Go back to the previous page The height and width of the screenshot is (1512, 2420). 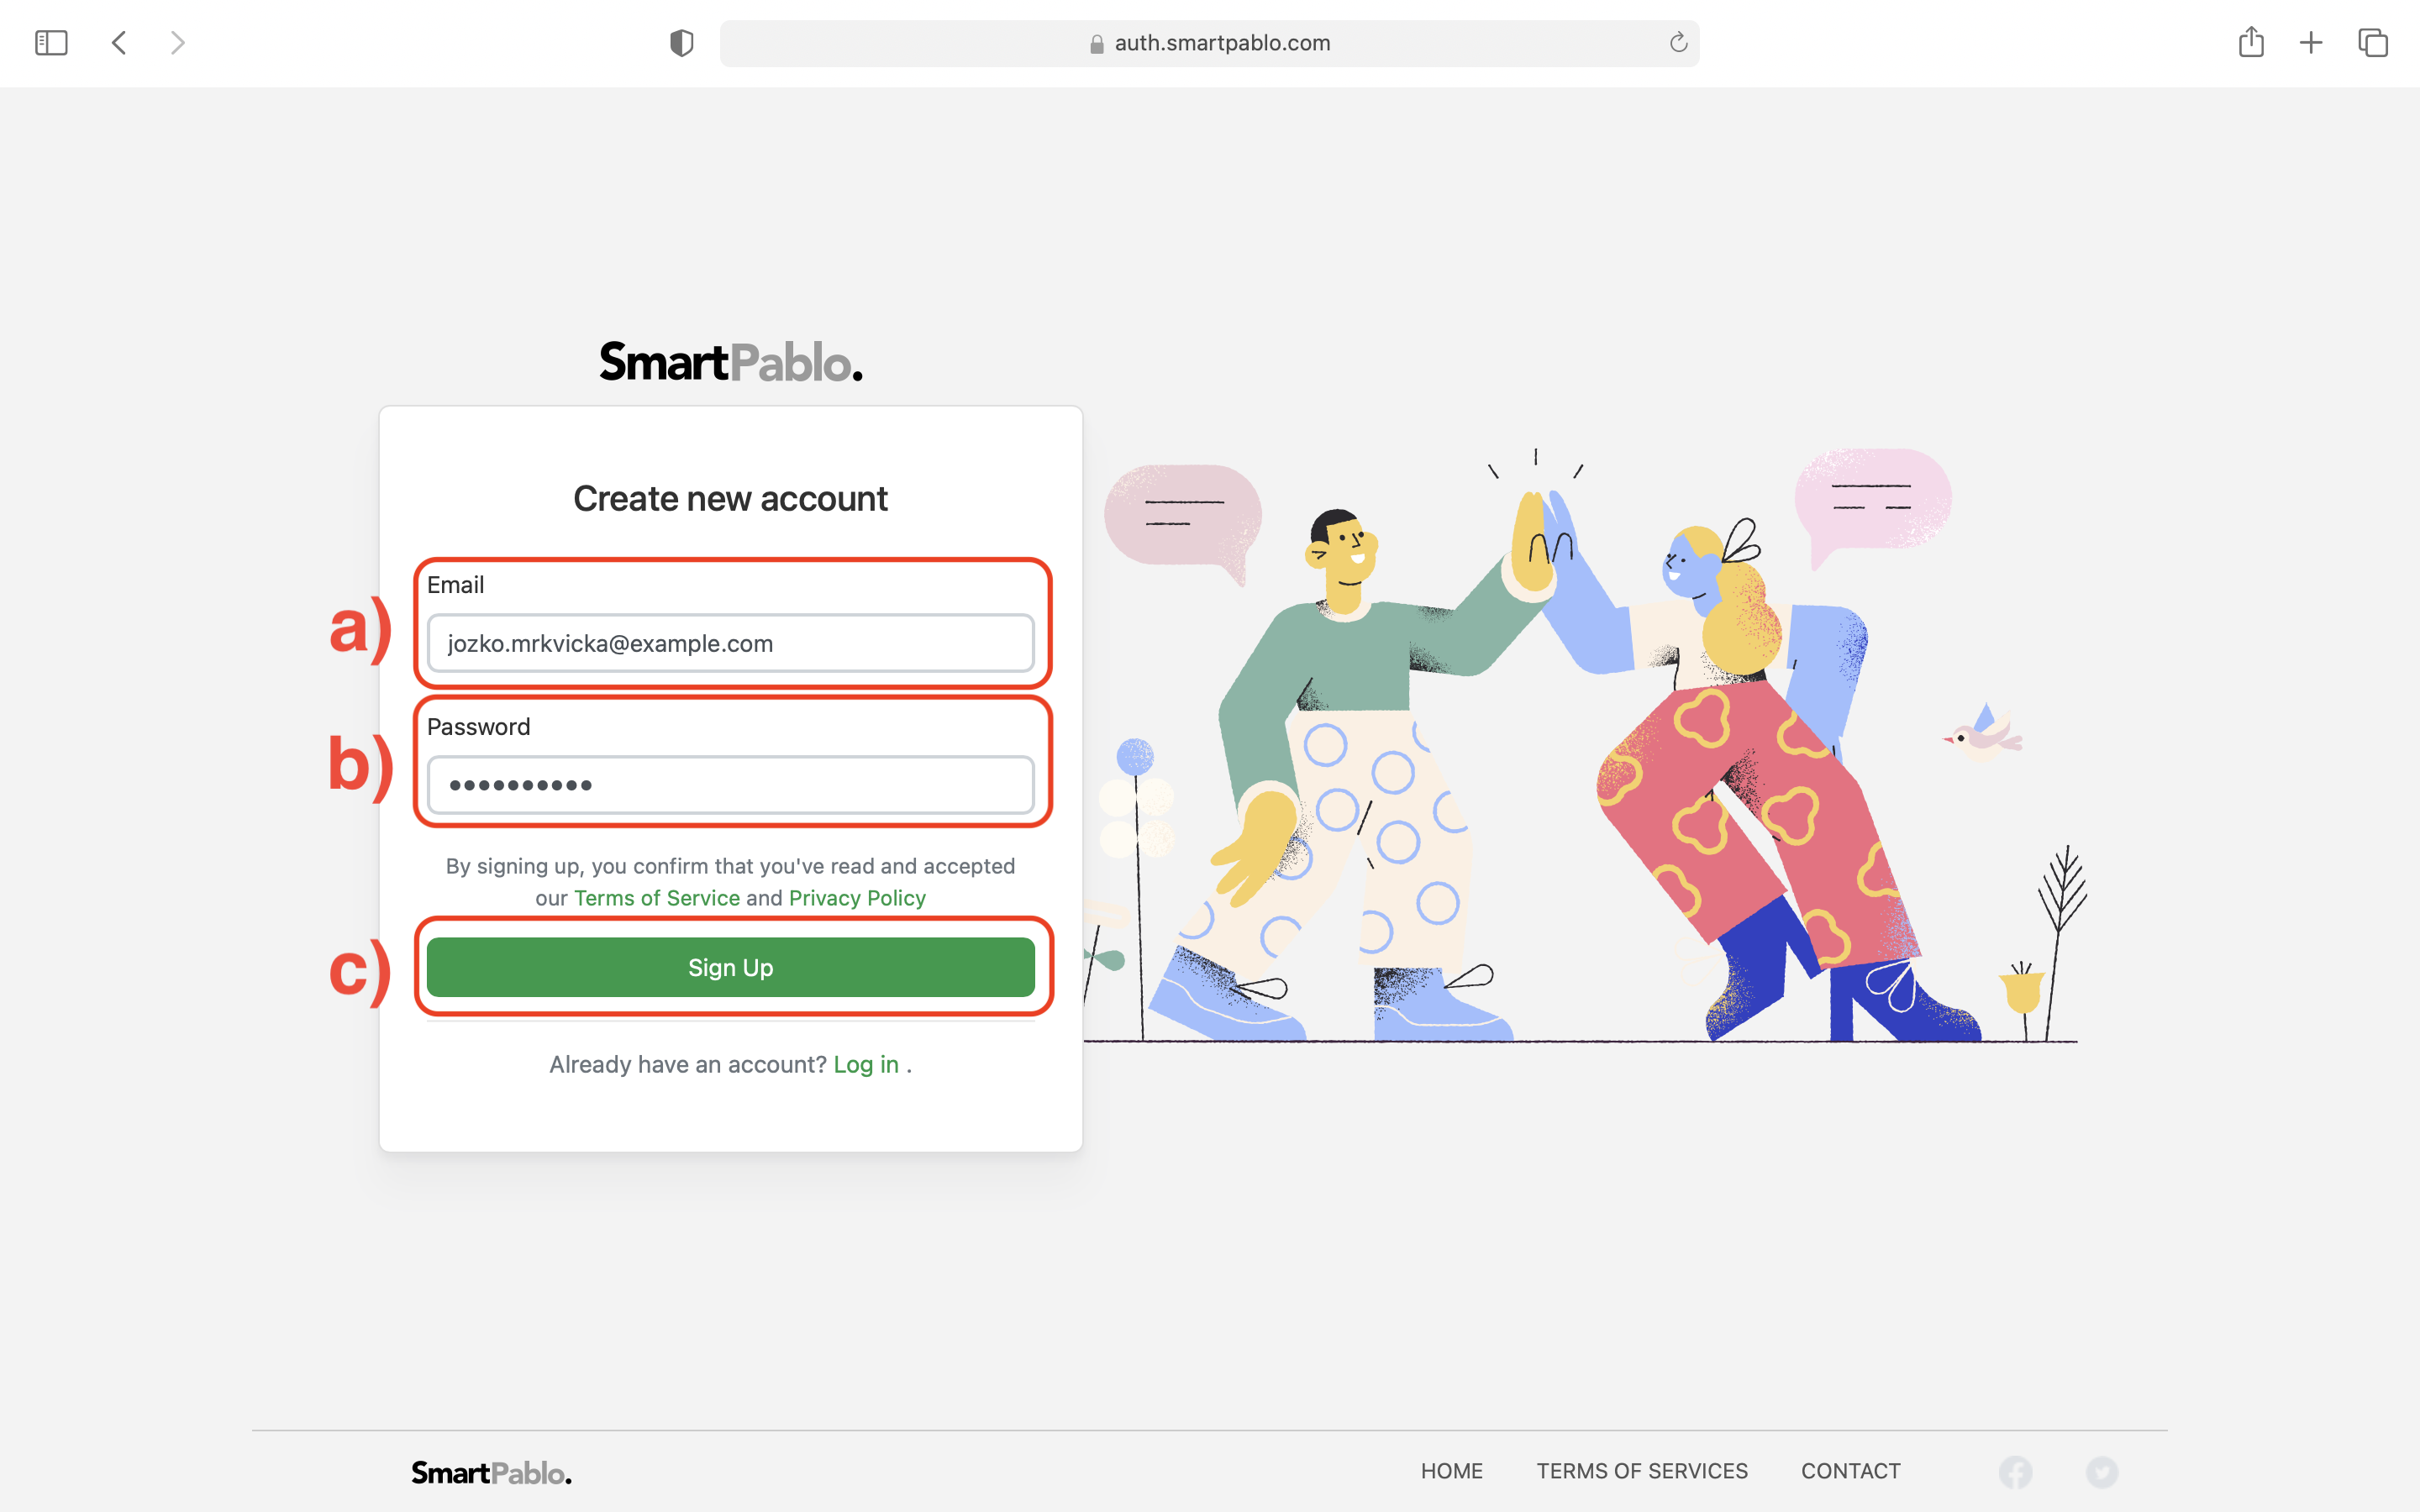tap(119, 43)
